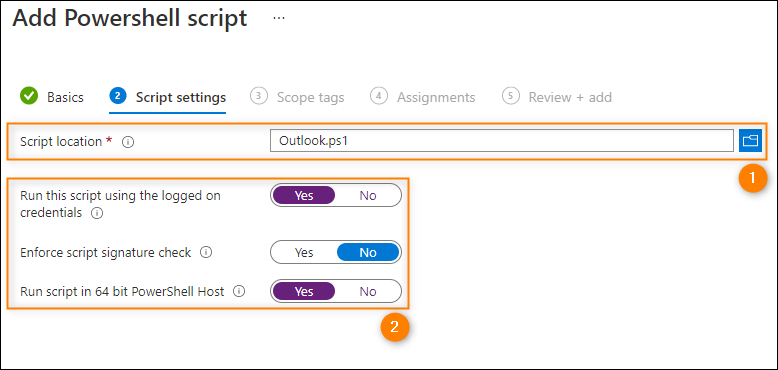This screenshot has width=778, height=370.
Task: Click the Add Powershell script page title
Action: [130, 18]
